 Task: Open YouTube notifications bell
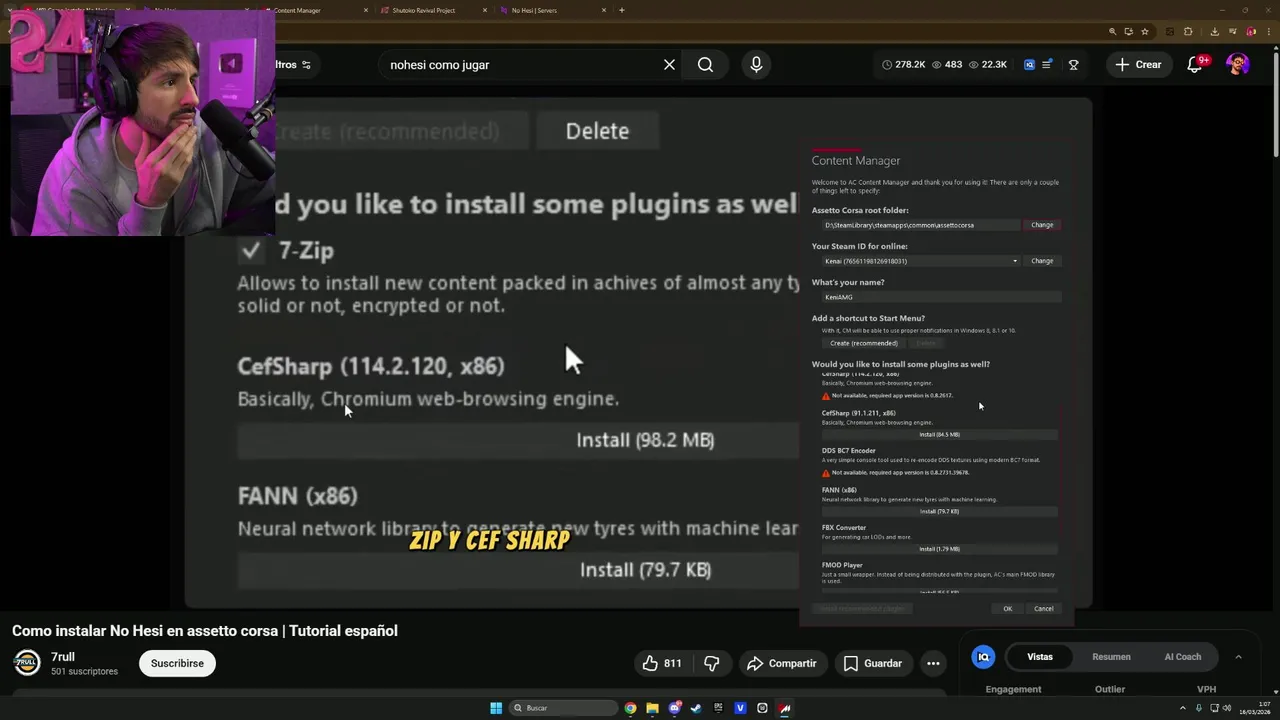(1194, 64)
